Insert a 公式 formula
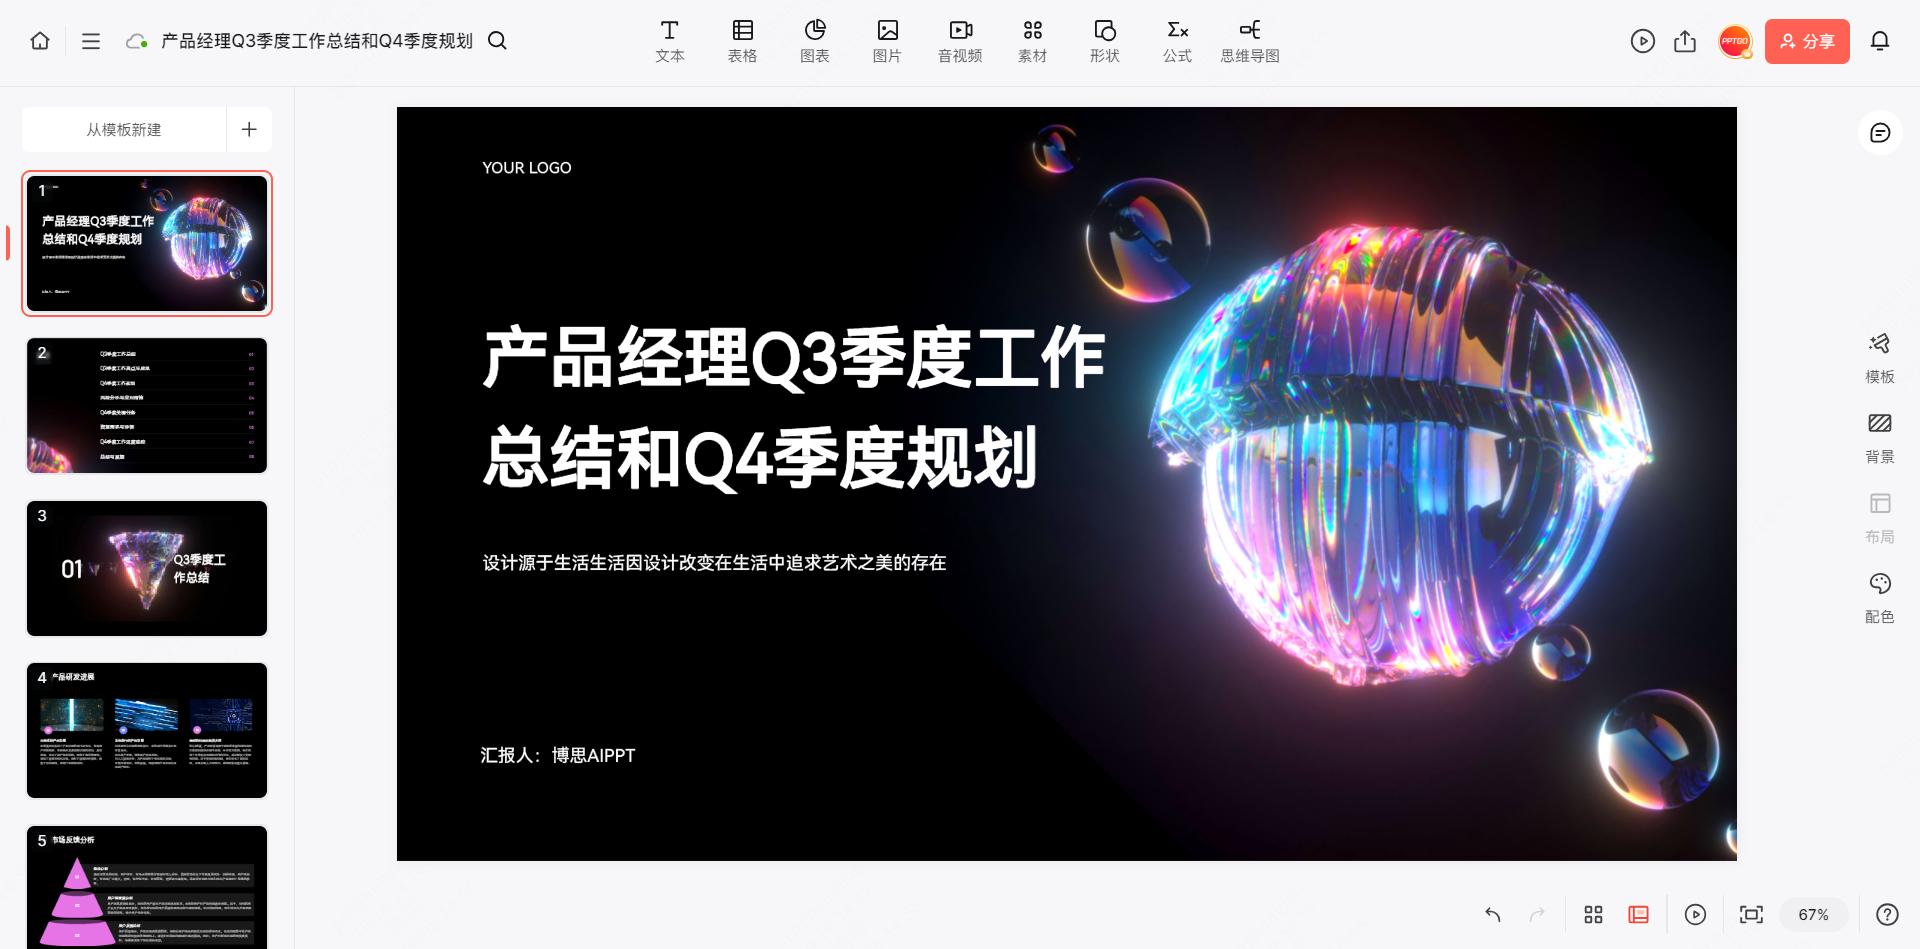The width and height of the screenshot is (1920, 949). [x=1176, y=41]
